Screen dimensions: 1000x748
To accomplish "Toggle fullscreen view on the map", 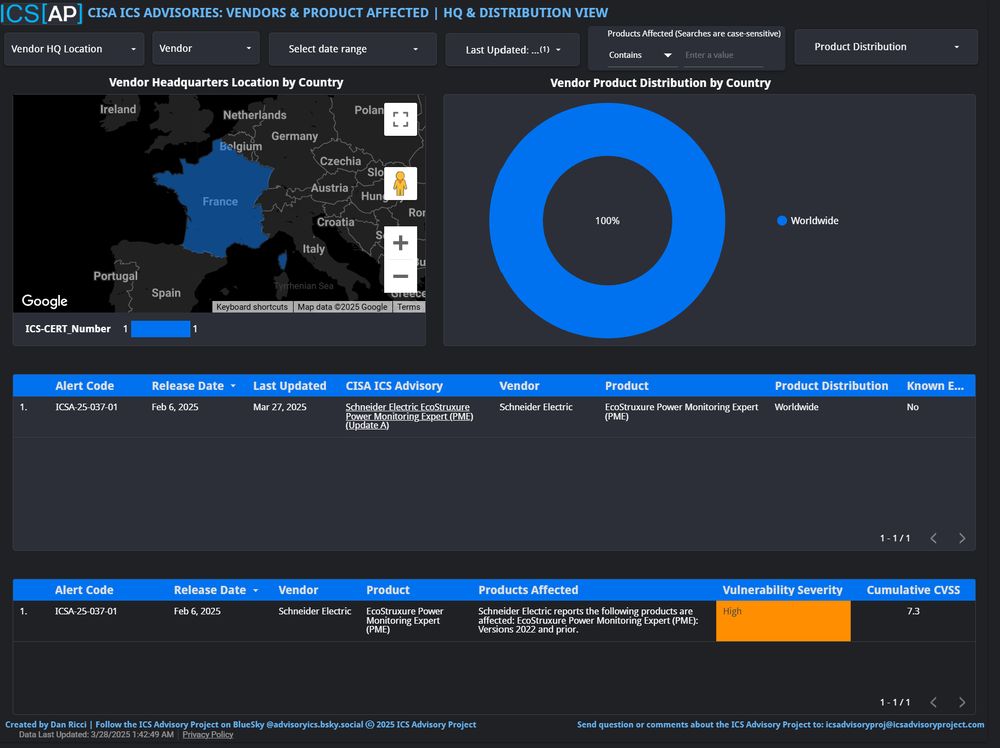I will [401, 119].
